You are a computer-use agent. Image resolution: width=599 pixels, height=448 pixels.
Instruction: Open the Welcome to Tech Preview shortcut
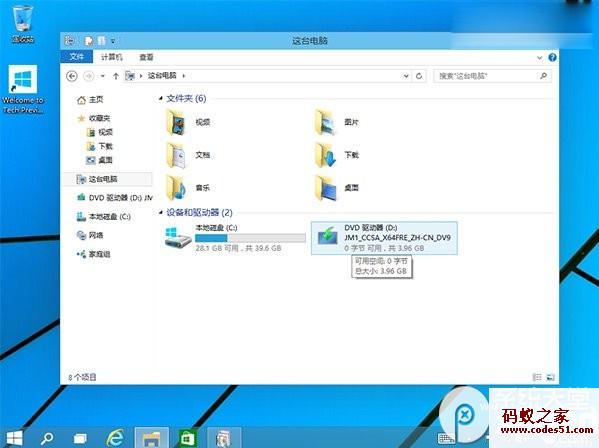[23, 89]
